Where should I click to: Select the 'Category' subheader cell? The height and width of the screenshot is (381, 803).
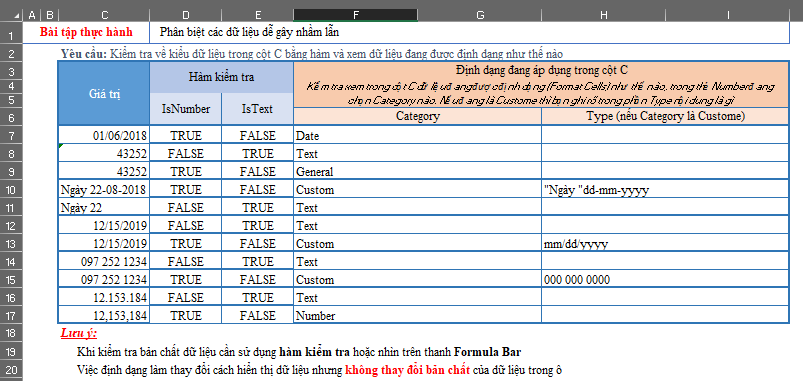(x=417, y=116)
